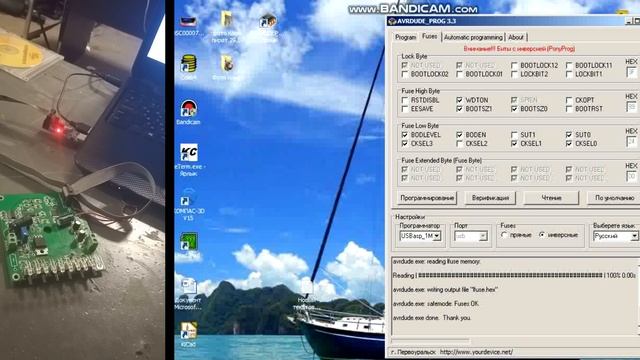This screenshot has width=640, height=360.
Task: Click the Первоуральск status bar text
Action: [413, 352]
